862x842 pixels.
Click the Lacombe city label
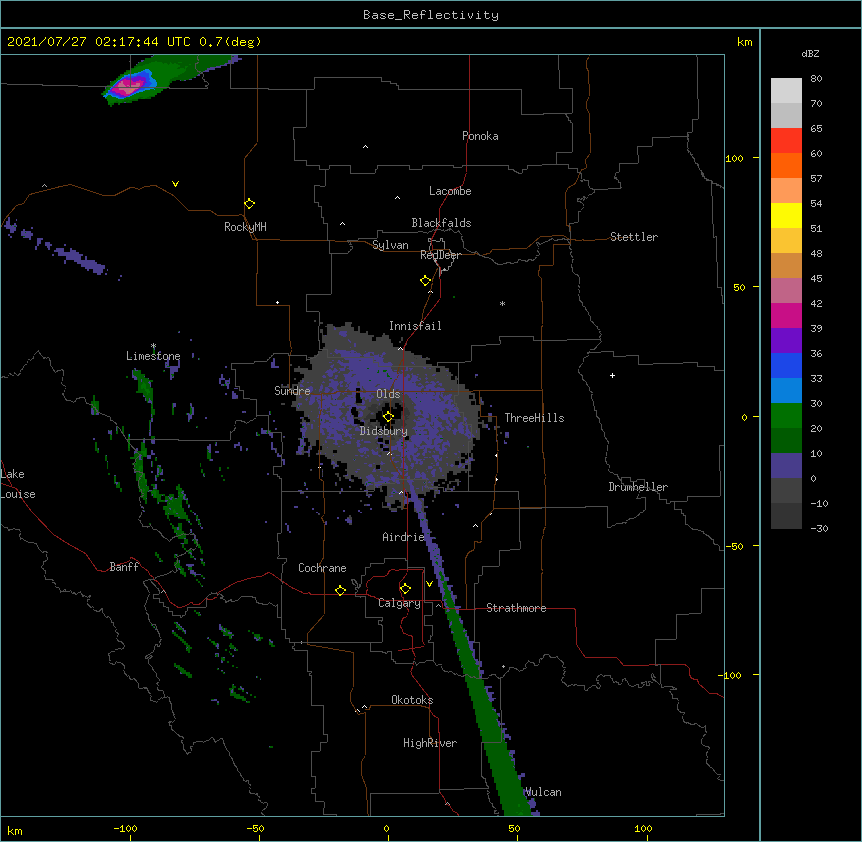click(450, 191)
